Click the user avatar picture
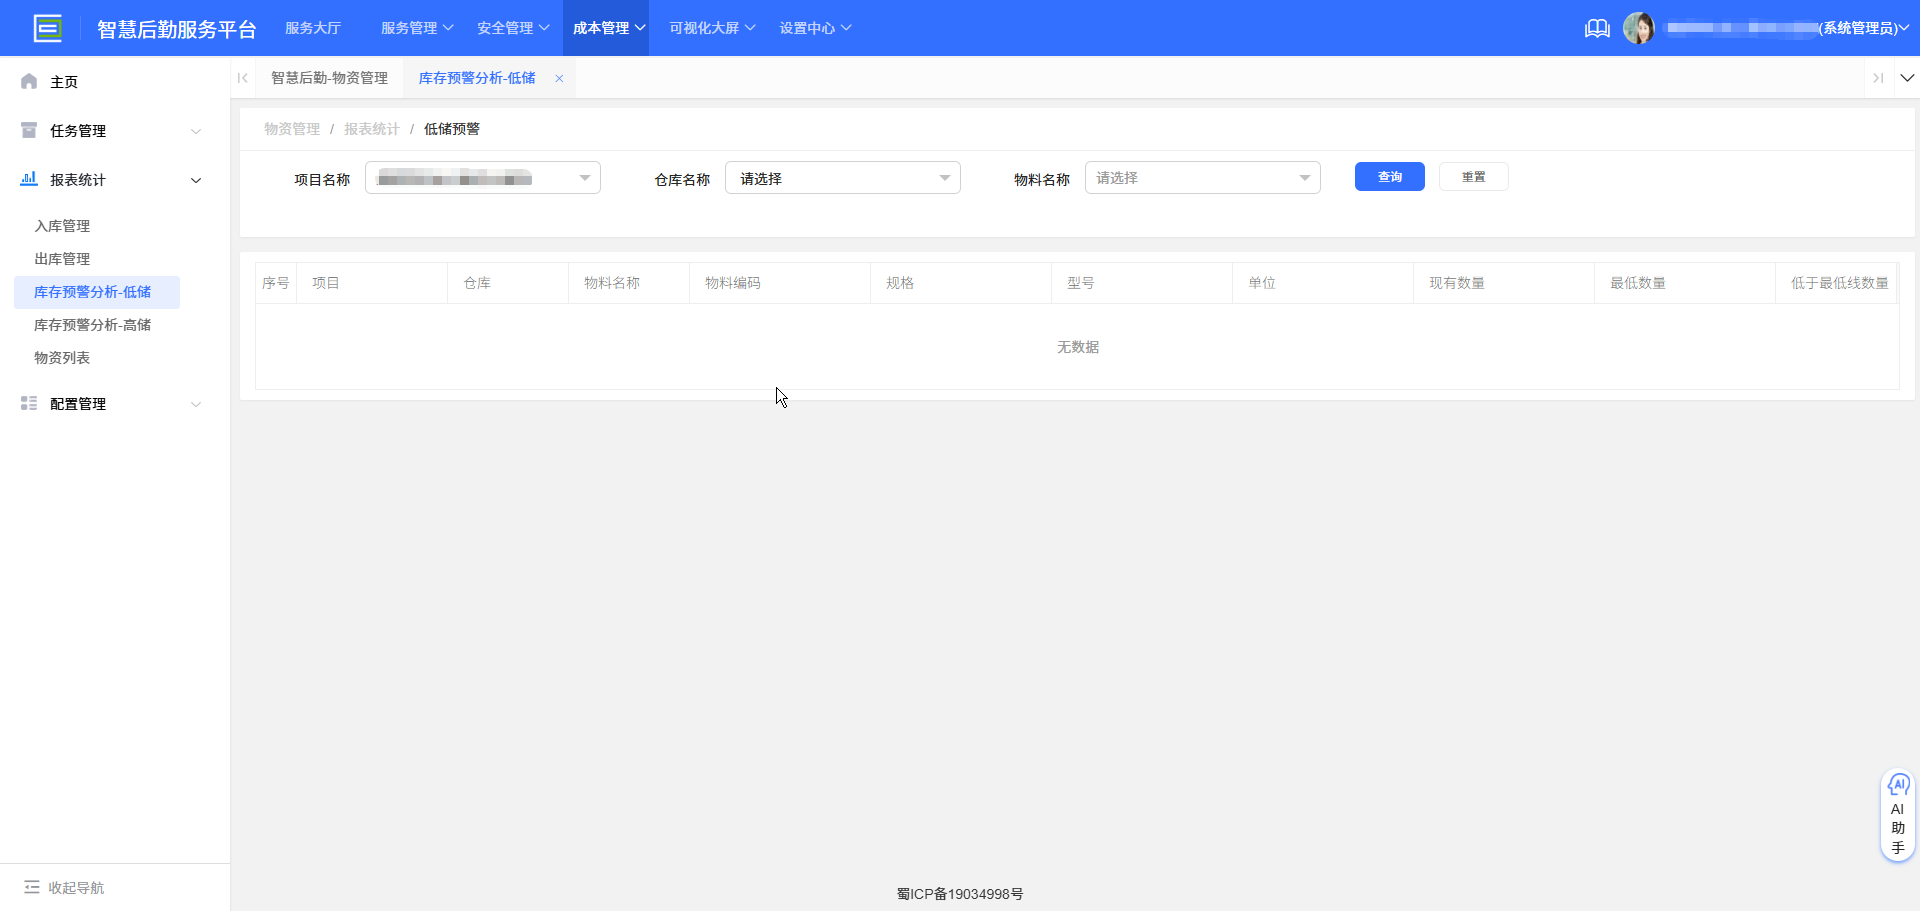Screen dimensions: 1920x911 tap(1640, 28)
